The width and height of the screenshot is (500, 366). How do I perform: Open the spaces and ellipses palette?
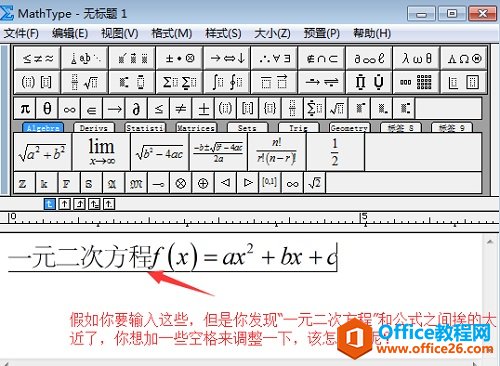[85, 59]
